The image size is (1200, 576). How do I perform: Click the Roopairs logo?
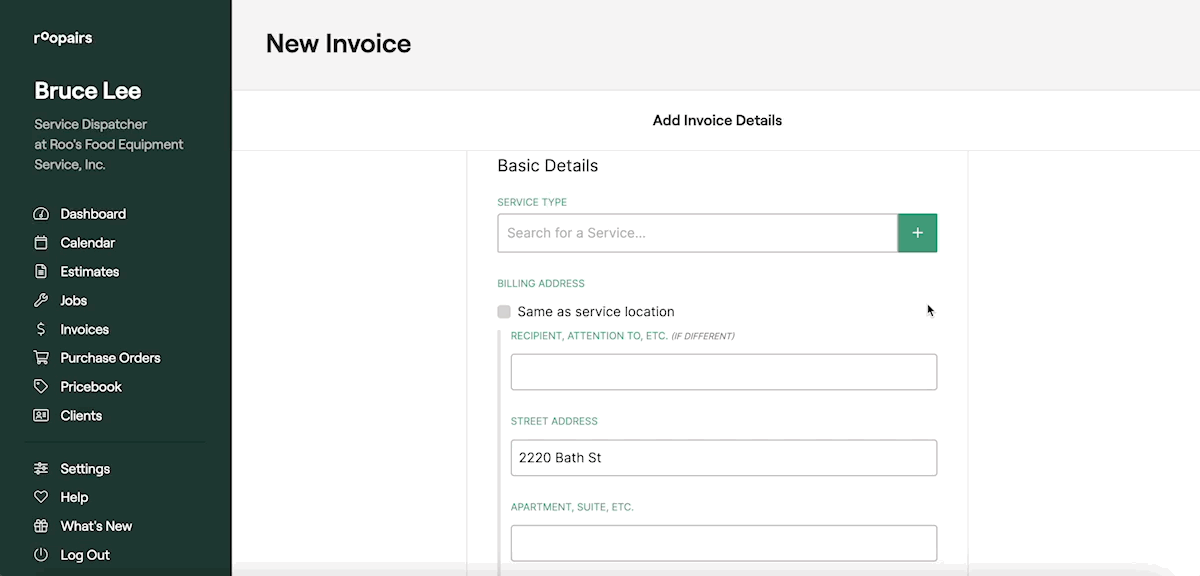click(63, 39)
